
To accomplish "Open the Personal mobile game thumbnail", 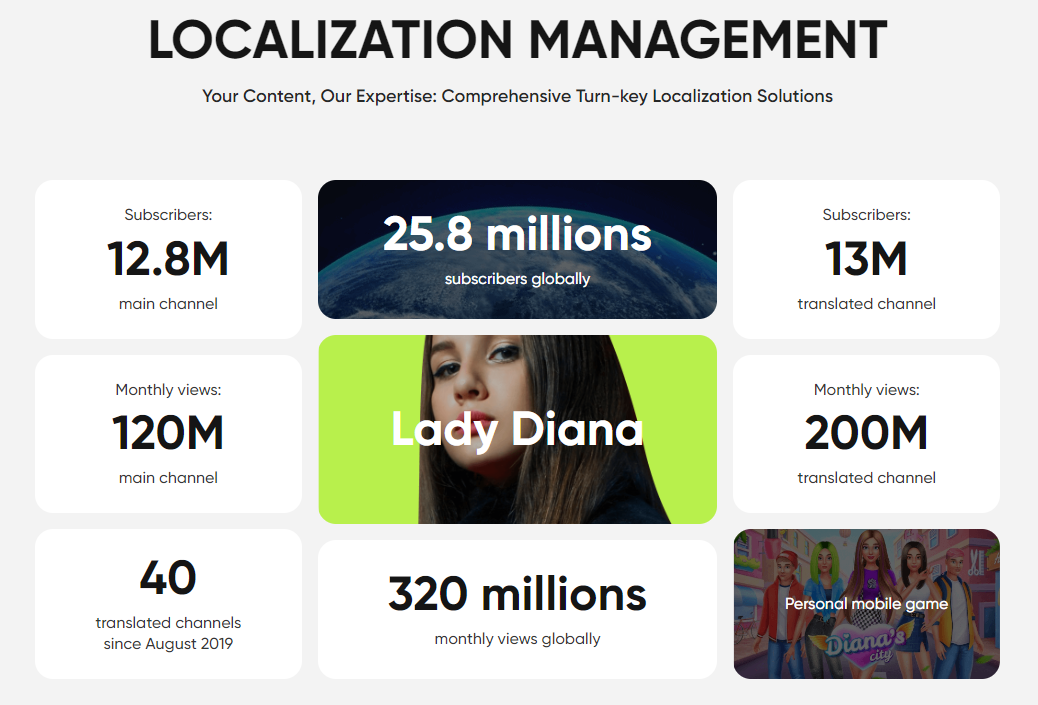I will coord(867,604).
